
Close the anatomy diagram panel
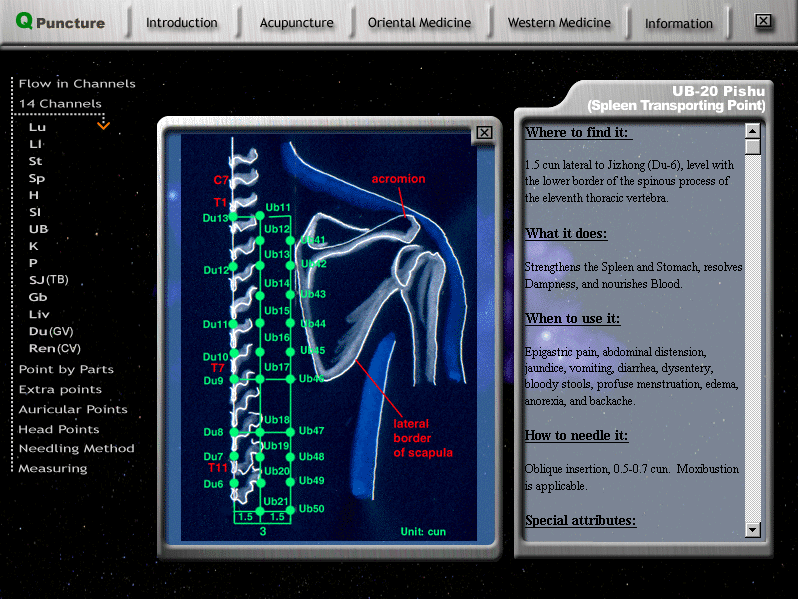click(484, 132)
